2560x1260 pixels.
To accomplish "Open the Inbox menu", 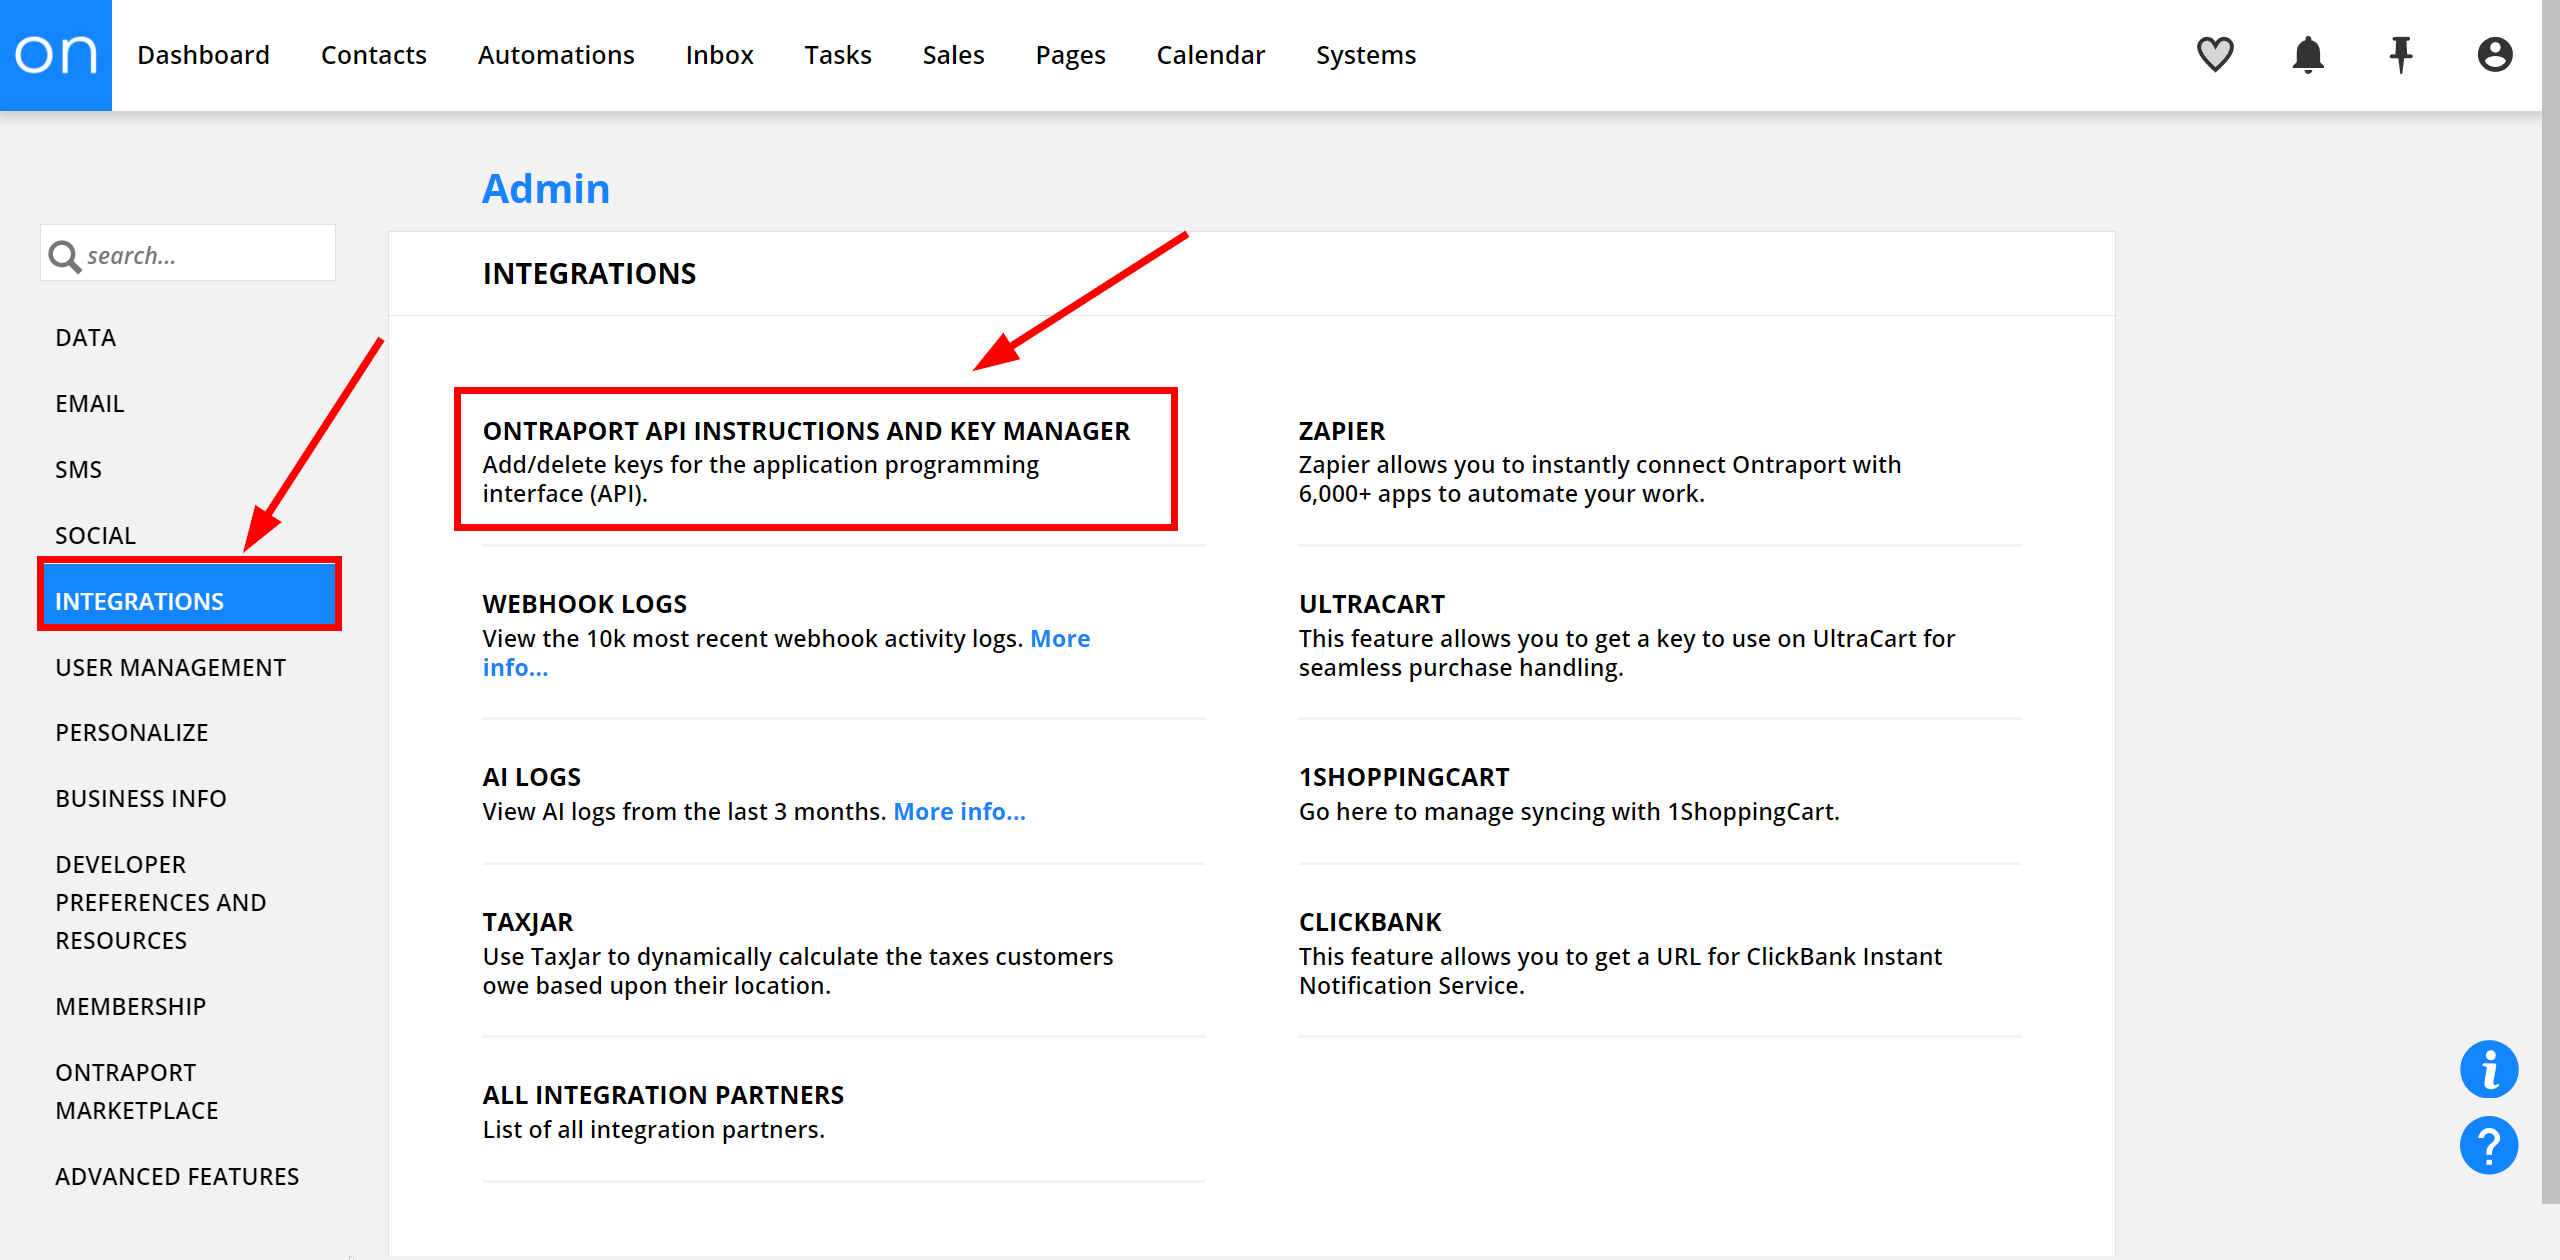I will 719,55.
